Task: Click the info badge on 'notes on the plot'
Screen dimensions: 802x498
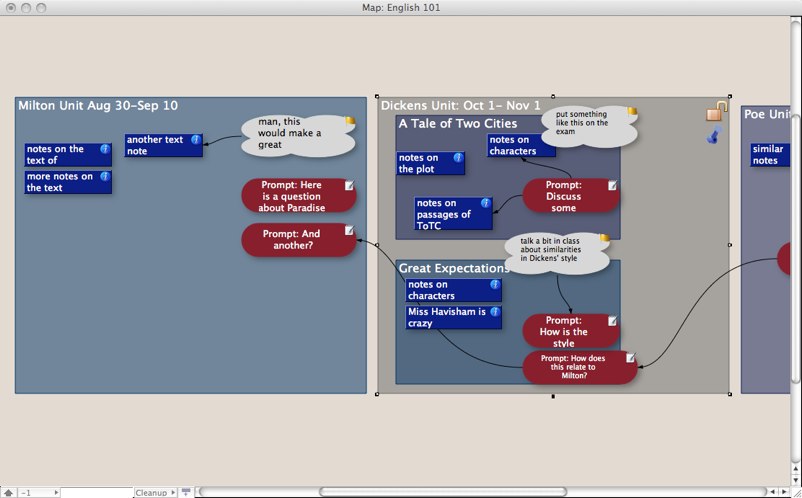Action: [x=458, y=157]
